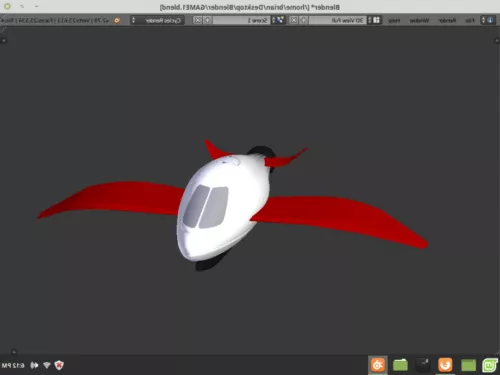Open the File menu

(x=469, y=21)
